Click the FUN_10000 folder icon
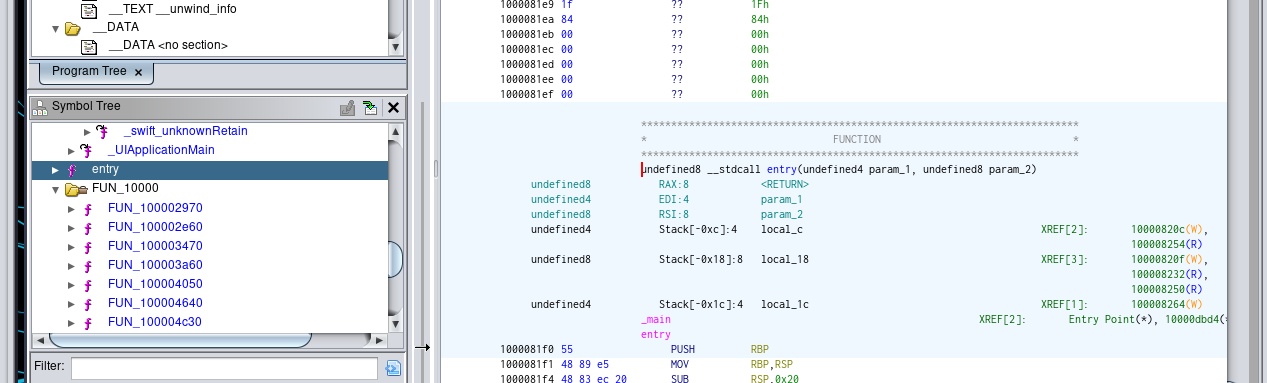 76,188
